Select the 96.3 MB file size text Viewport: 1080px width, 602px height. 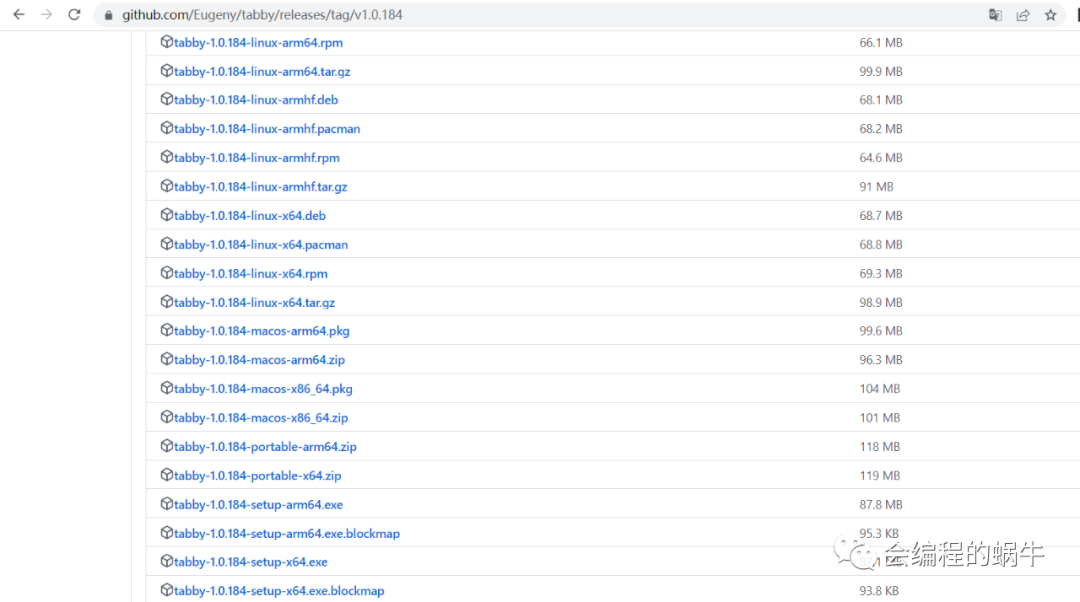pos(881,360)
